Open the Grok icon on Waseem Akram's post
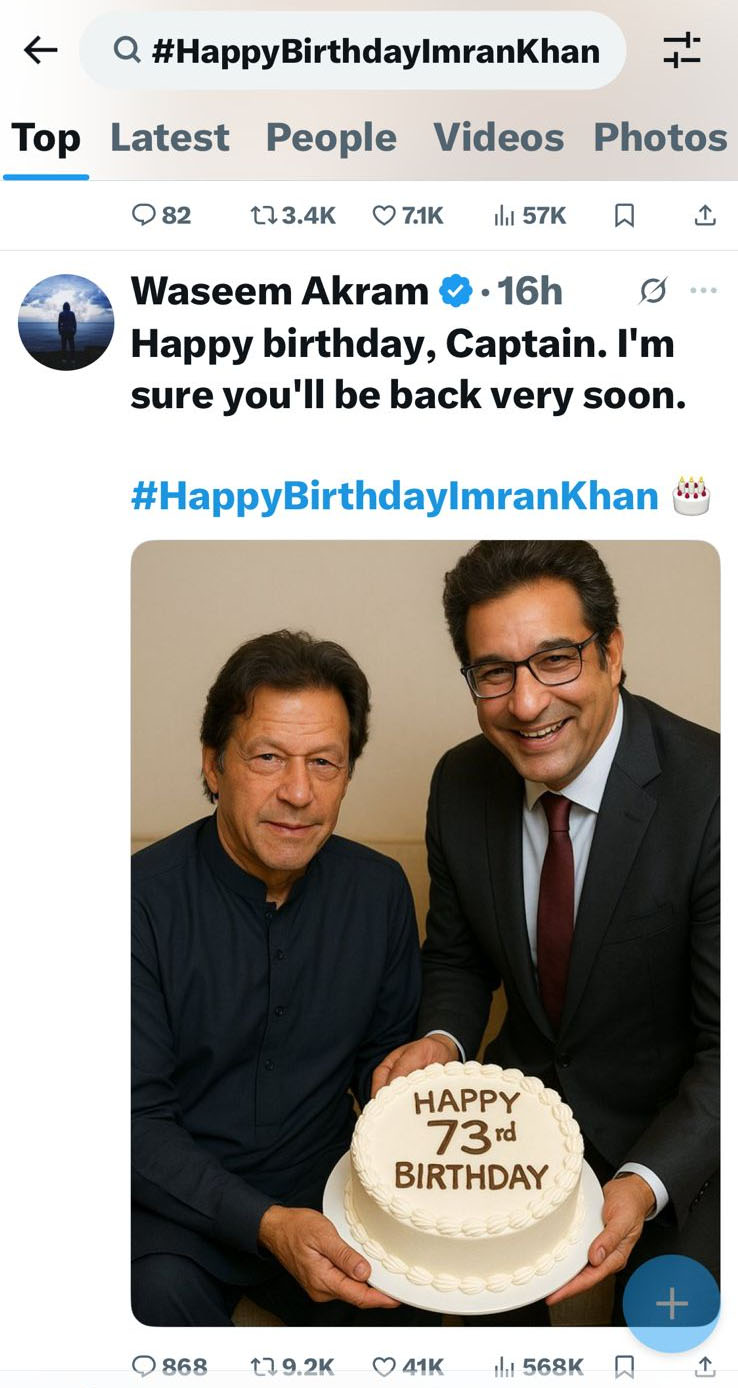Image resolution: width=738 pixels, height=1388 pixels. point(653,291)
